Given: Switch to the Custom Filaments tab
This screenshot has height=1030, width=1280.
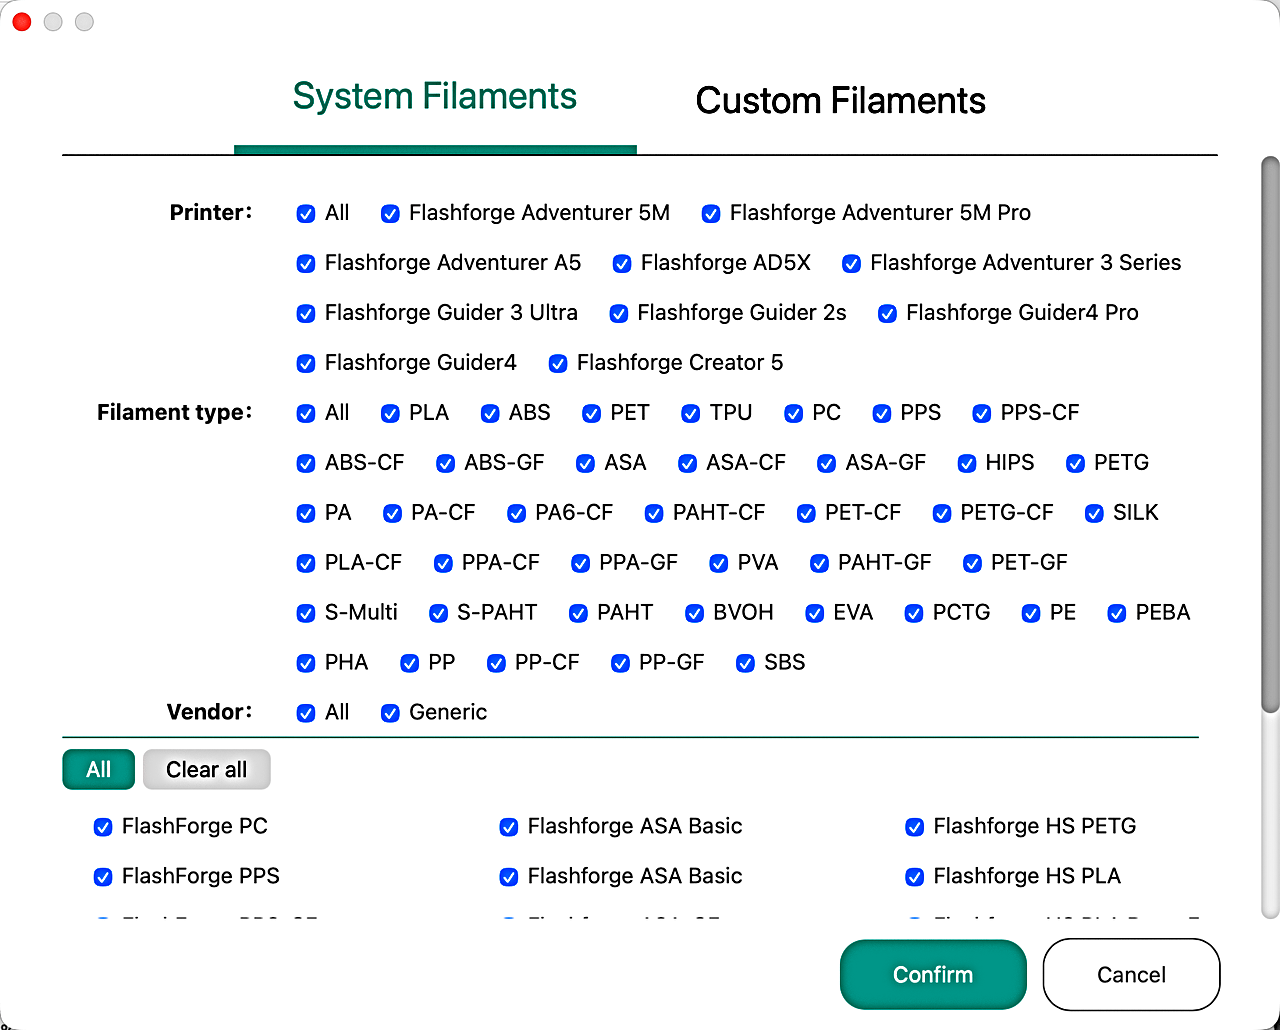Looking at the screenshot, I should (x=840, y=100).
